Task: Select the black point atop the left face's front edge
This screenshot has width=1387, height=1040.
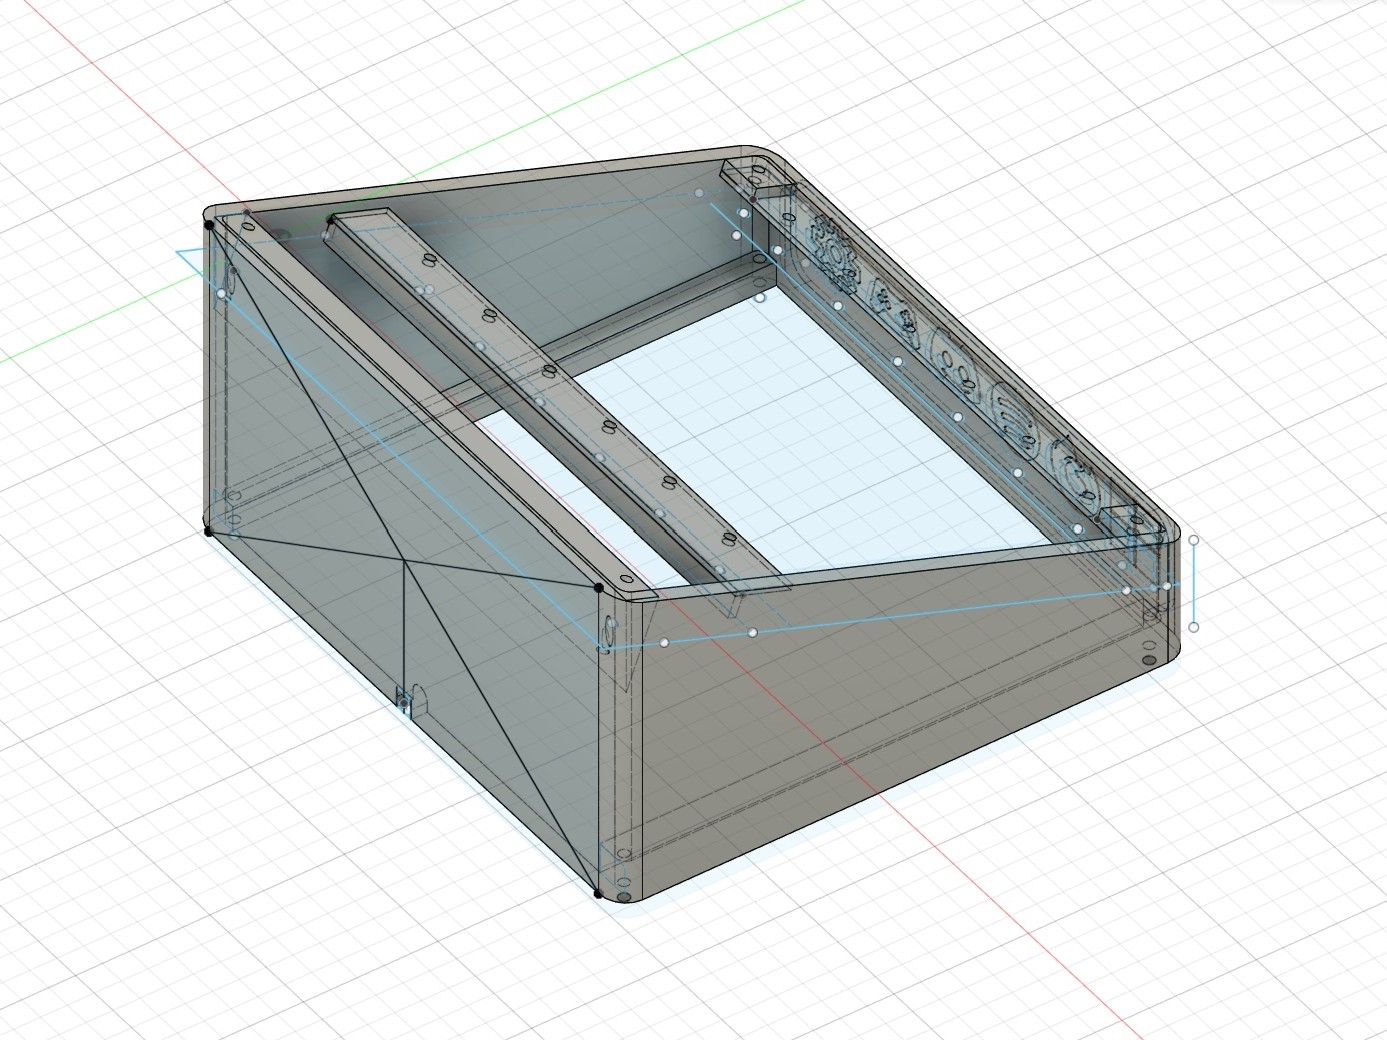Action: [x=598, y=589]
